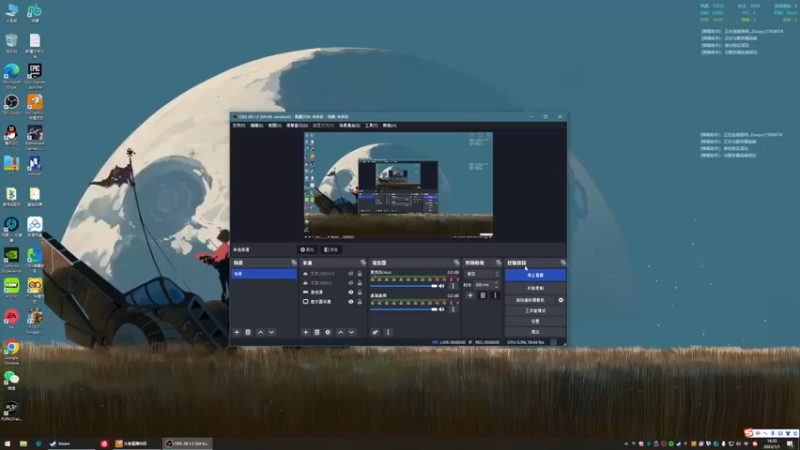Pop out the Controls dock panel
The width and height of the screenshot is (800, 450).
coord(563,263)
